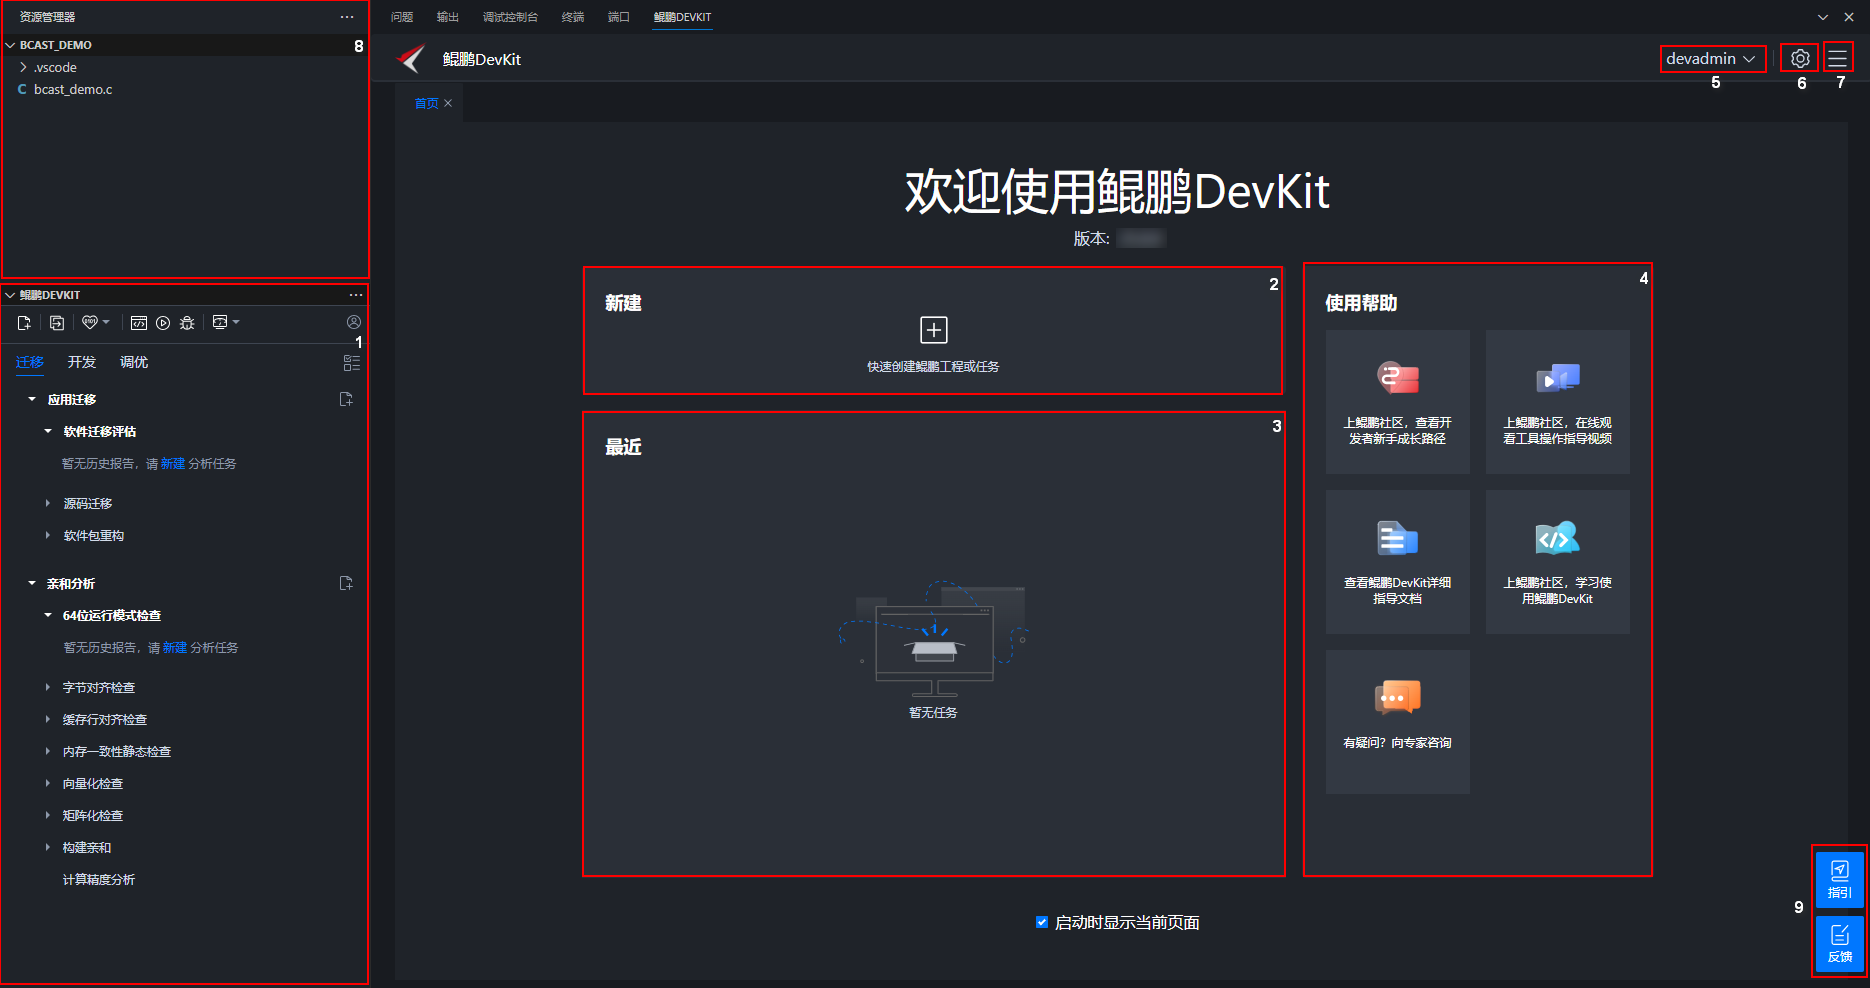
Task: Expand the 字节对齐检查 node
Action: tap(48, 687)
